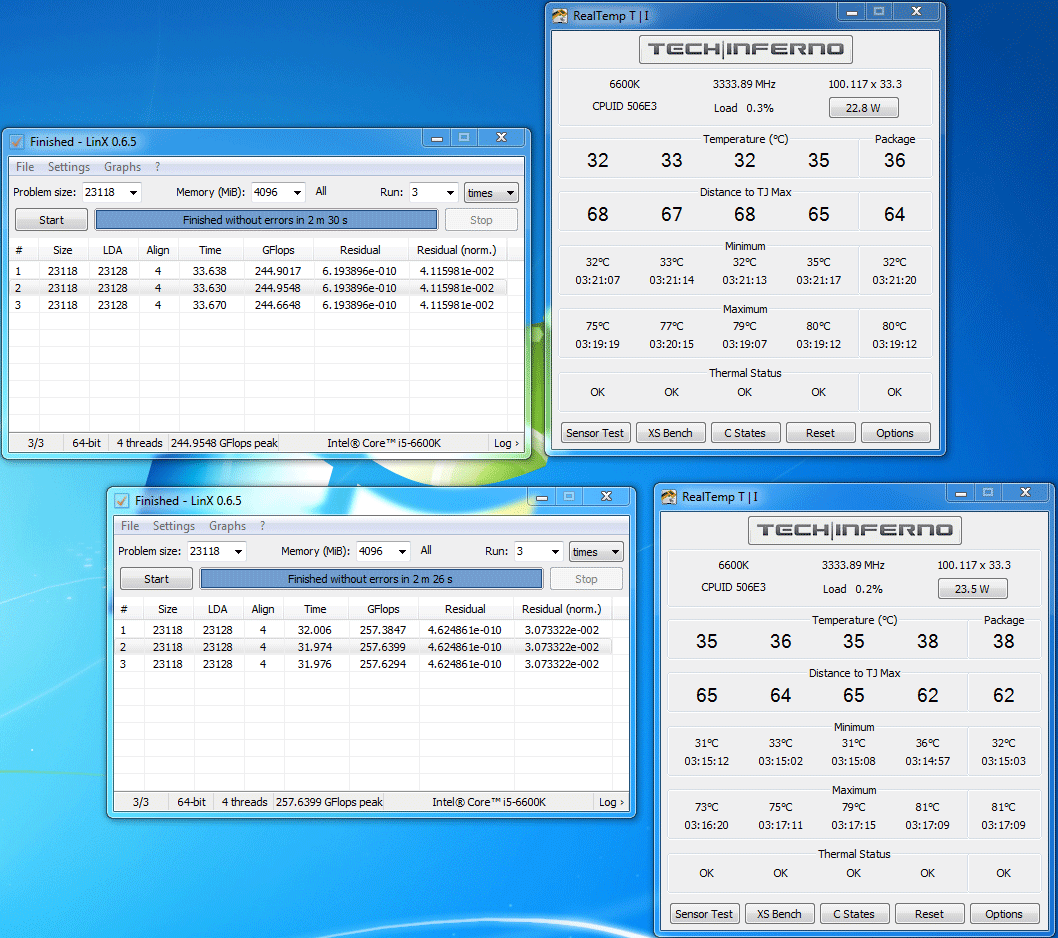Click the Align column header in the upper LinX window
This screenshot has width=1058, height=938.
click(158, 250)
